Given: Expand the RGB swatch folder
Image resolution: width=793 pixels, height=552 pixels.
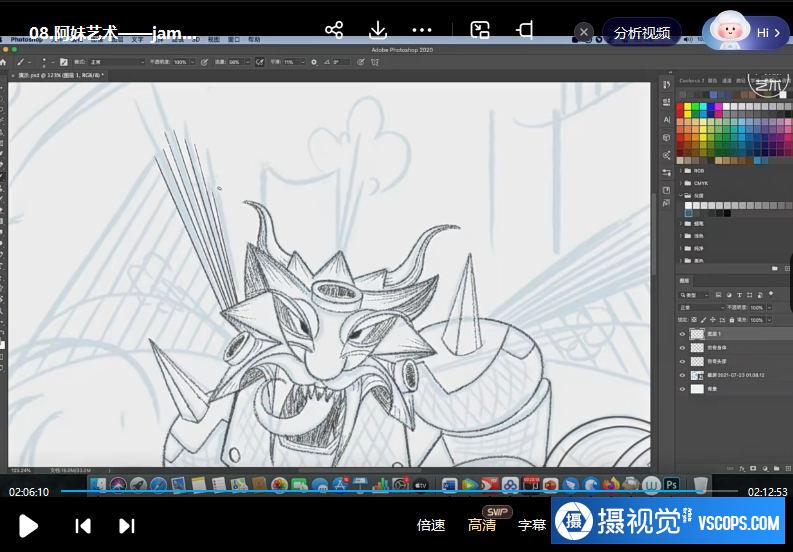Looking at the screenshot, I should [x=681, y=171].
